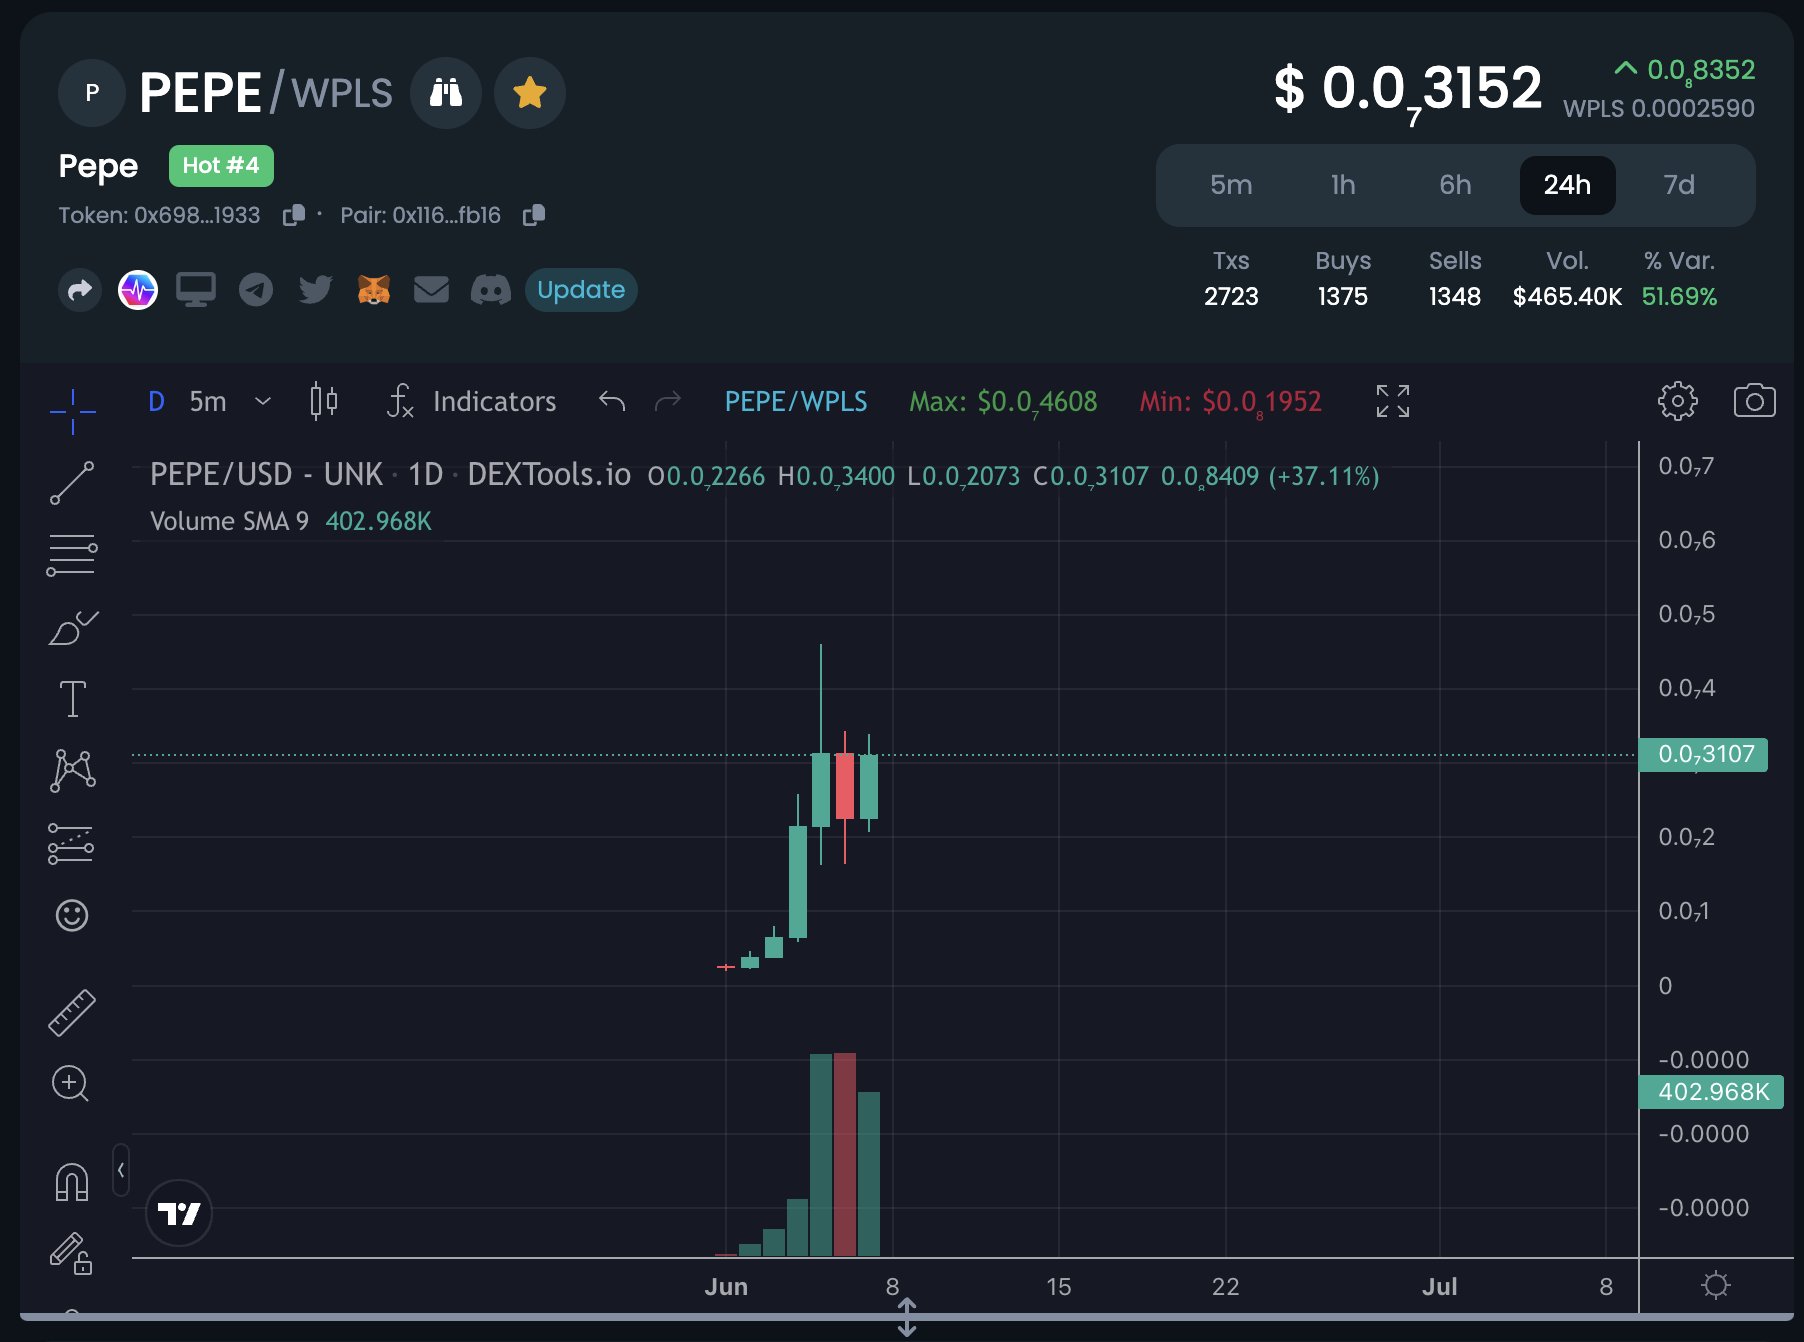Open the pulse chart icon link

click(138, 290)
